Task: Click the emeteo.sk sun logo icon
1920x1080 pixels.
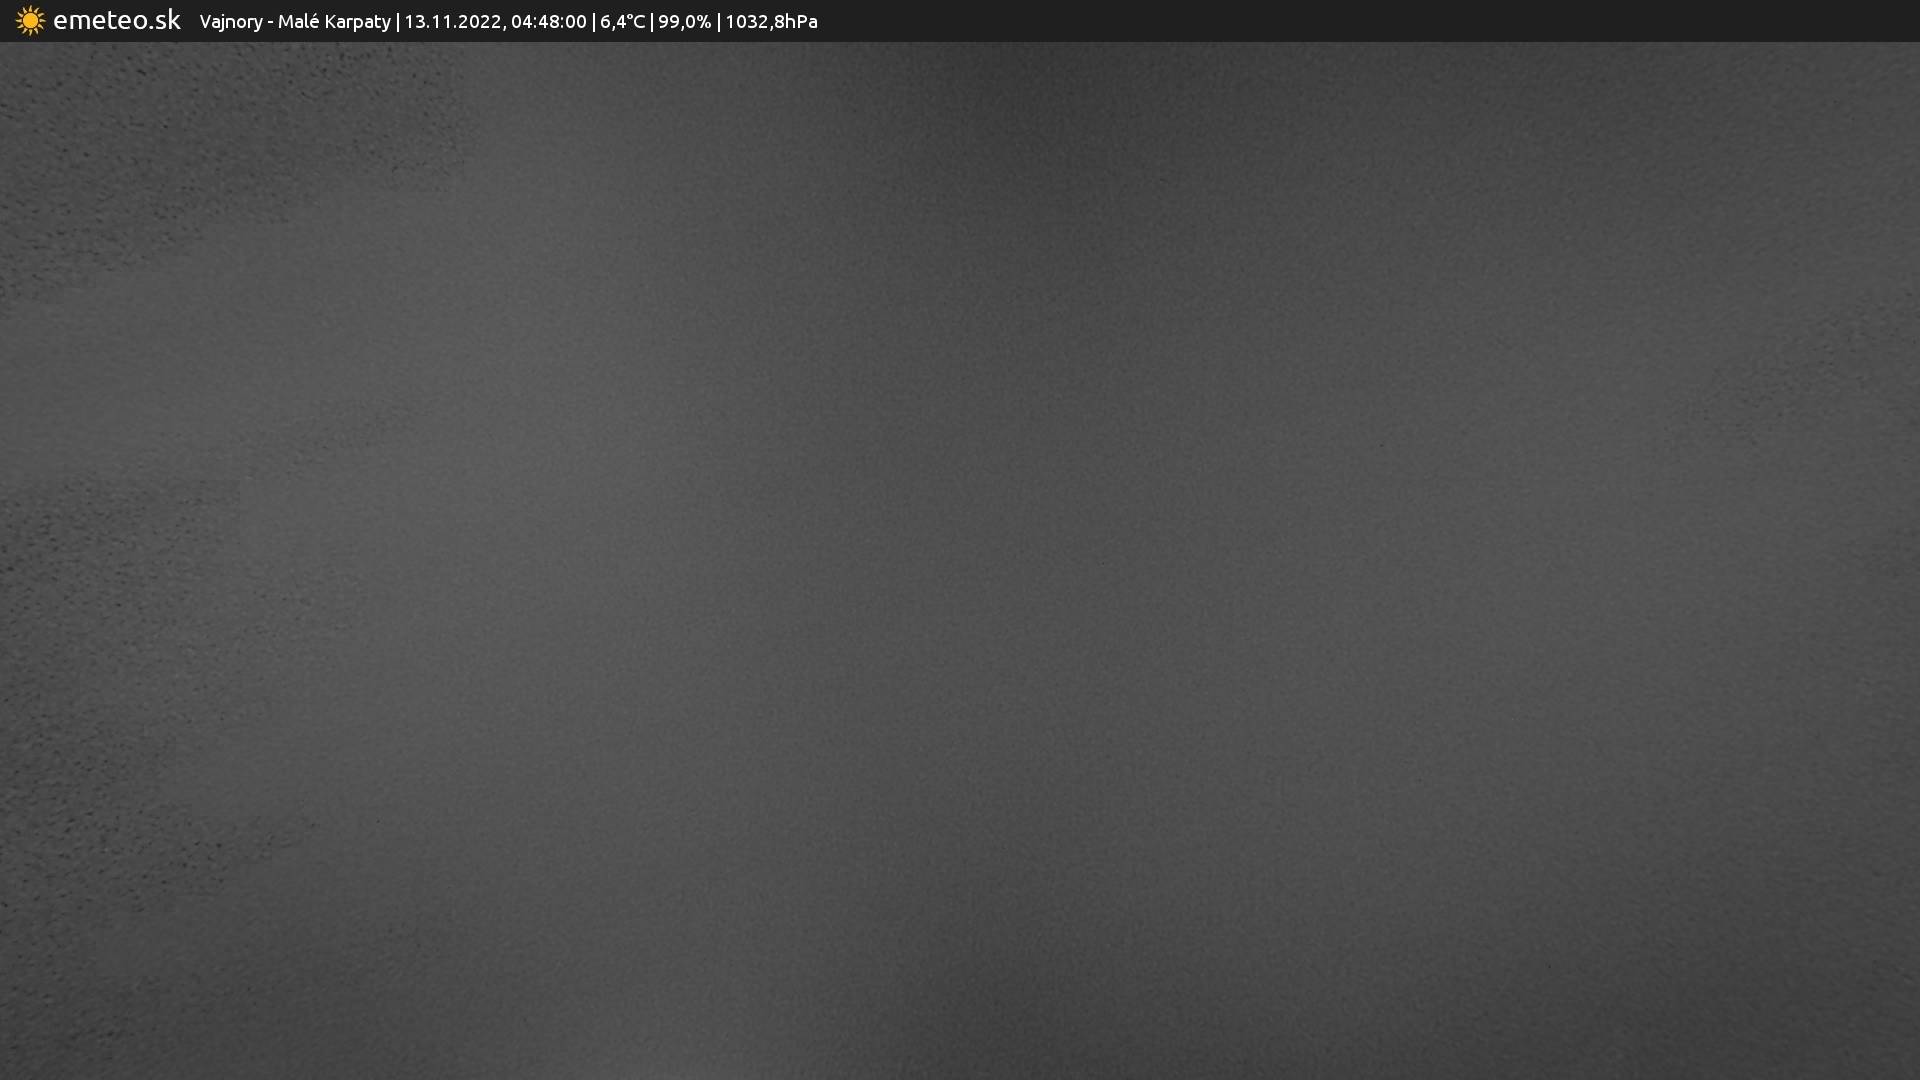Action: (x=30, y=21)
